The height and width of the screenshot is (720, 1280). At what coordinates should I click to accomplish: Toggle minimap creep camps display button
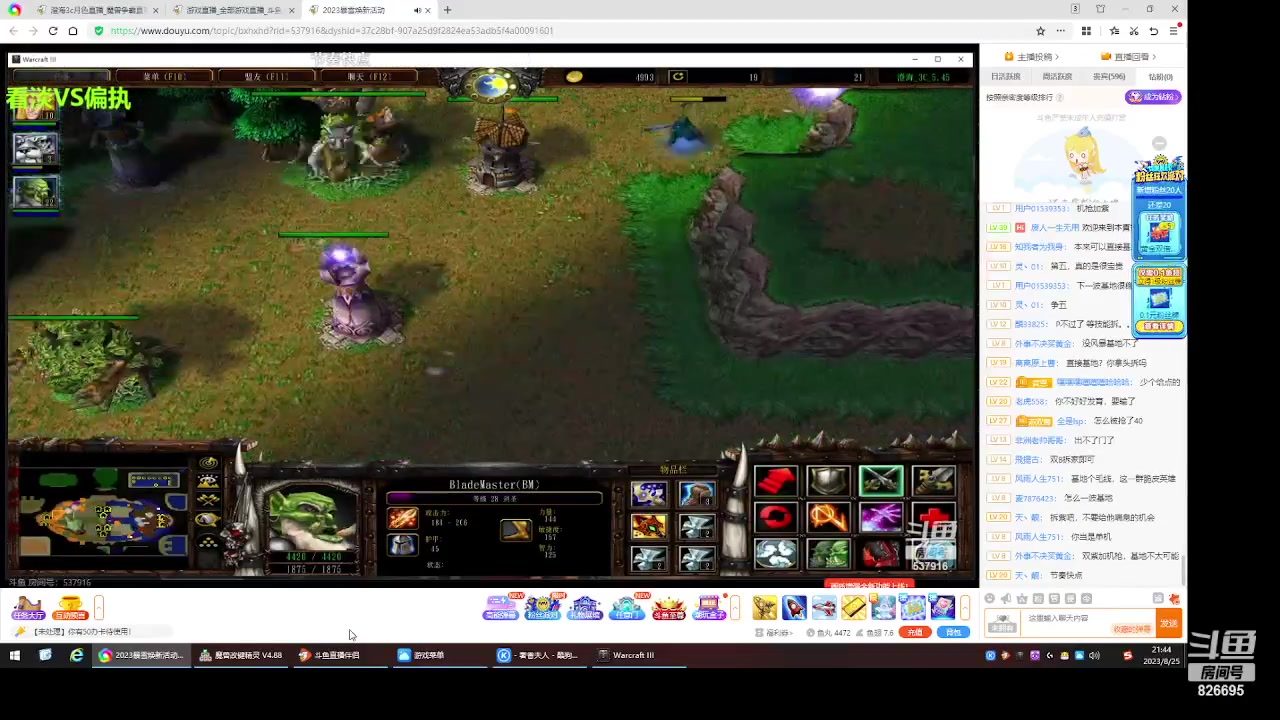(208, 520)
